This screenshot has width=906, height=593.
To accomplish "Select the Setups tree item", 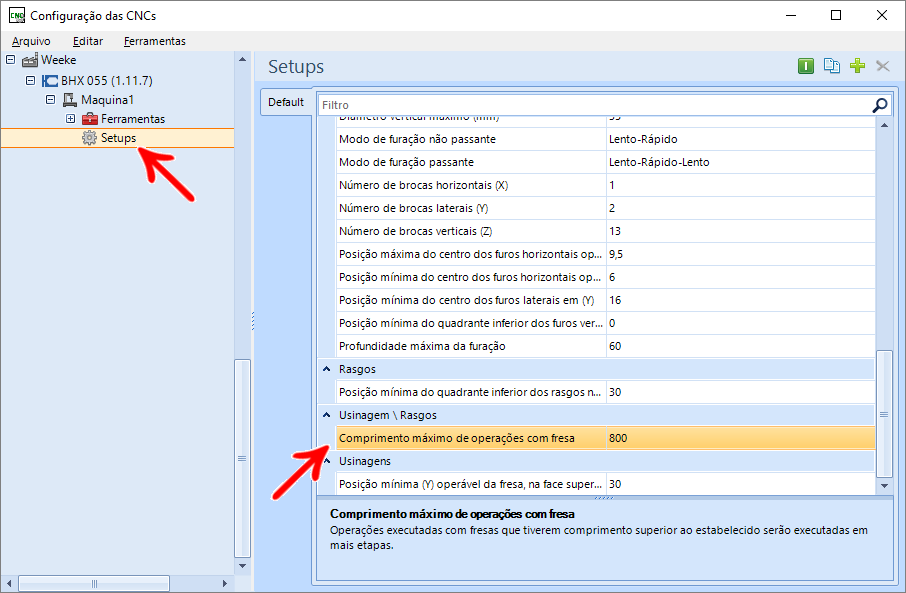I will (x=118, y=138).
